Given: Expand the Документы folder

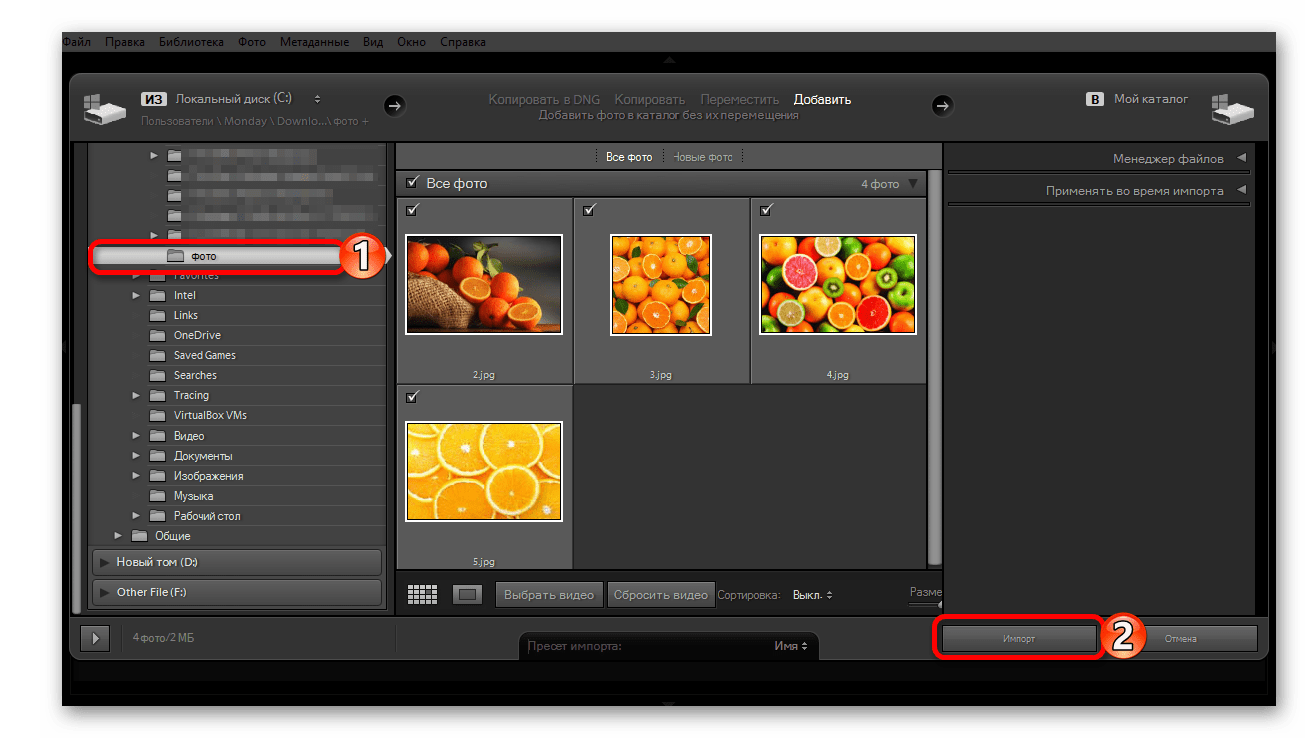Looking at the screenshot, I should [x=136, y=456].
